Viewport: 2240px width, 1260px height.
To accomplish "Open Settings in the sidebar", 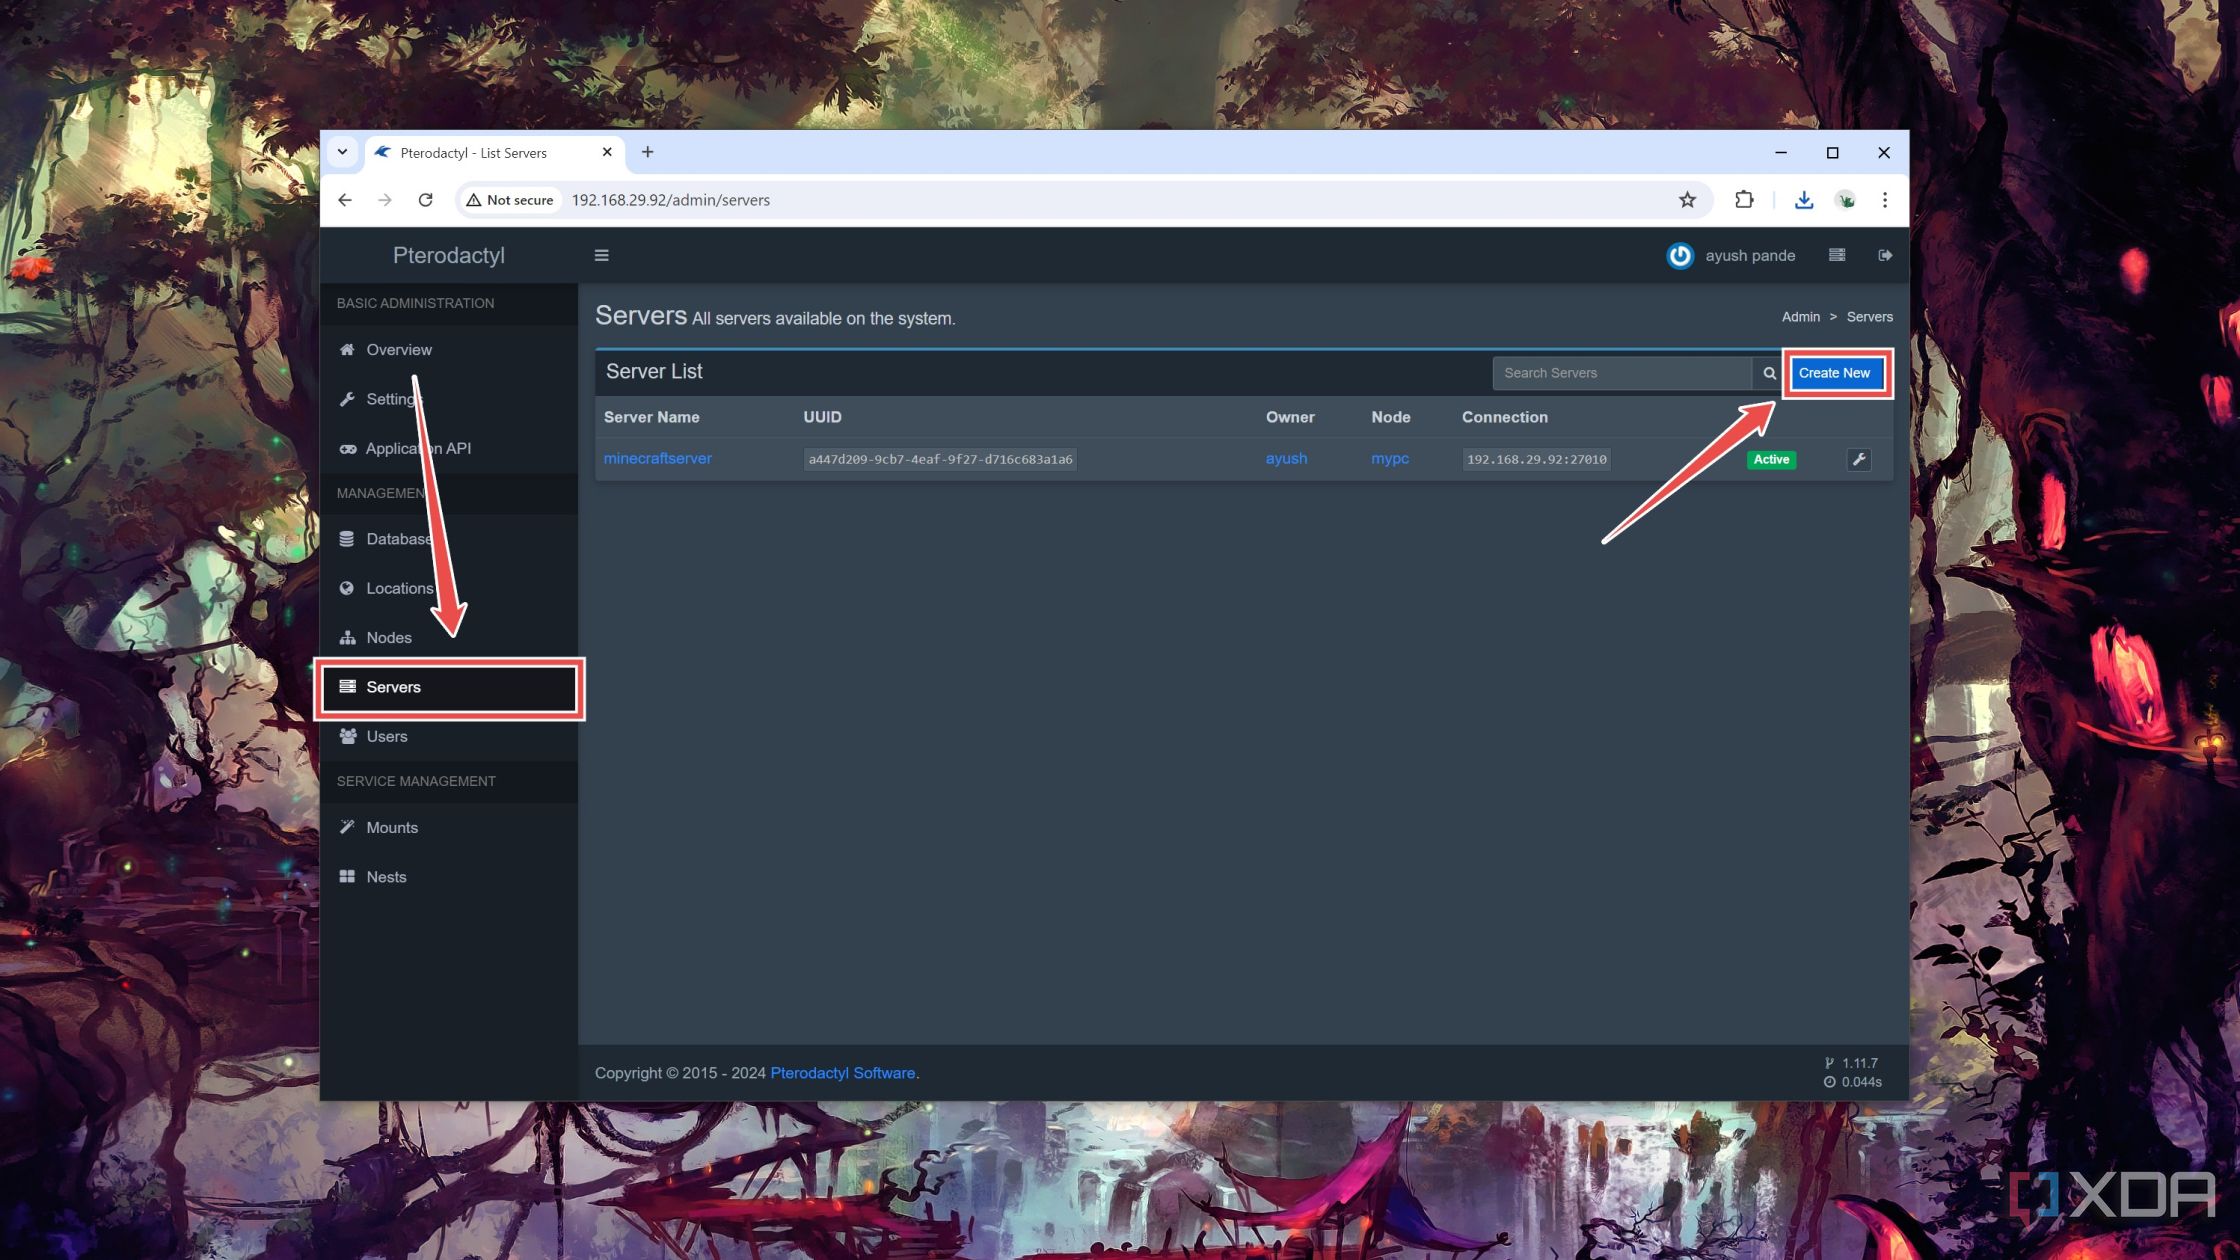I will coord(449,399).
